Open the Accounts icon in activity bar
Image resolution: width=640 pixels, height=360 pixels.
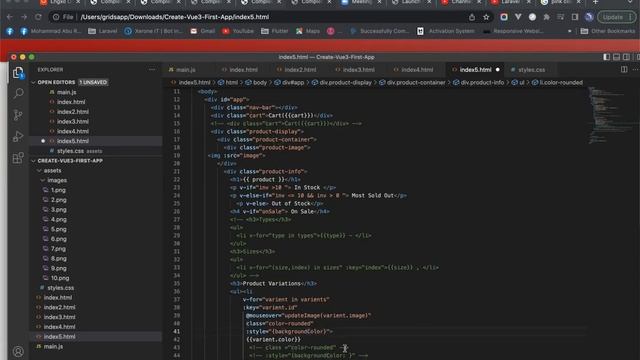coord(18,351)
